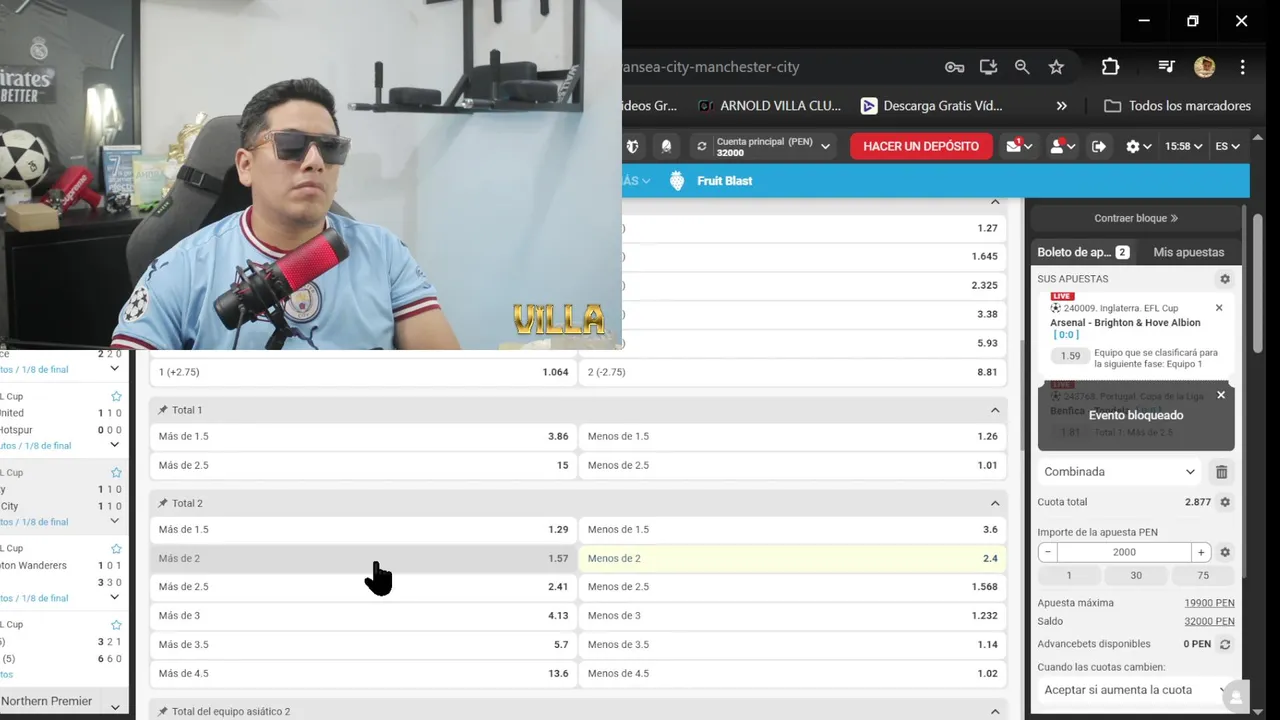Image resolution: width=1280 pixels, height=720 pixels.
Task: Open the browser extensions puzzle icon
Action: pos(1110,67)
